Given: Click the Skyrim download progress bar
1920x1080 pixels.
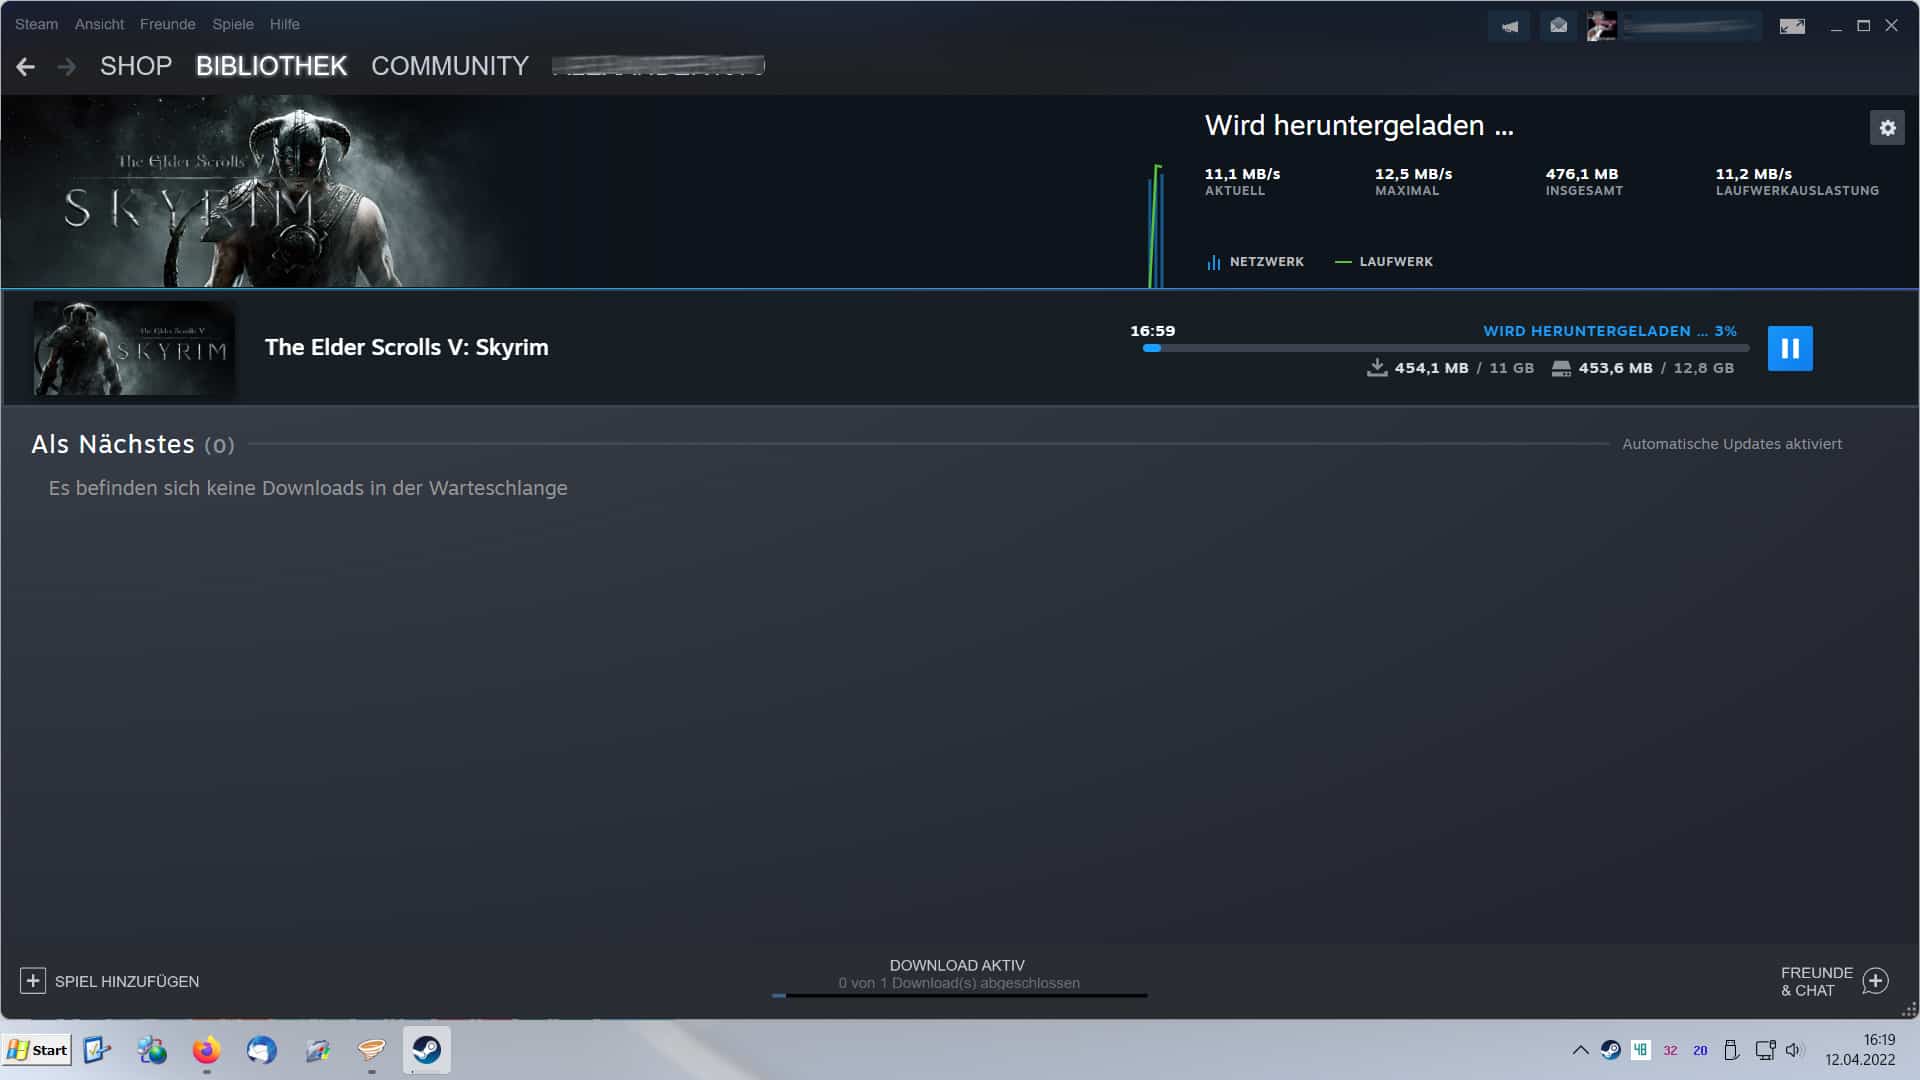Looking at the screenshot, I should (x=1446, y=348).
